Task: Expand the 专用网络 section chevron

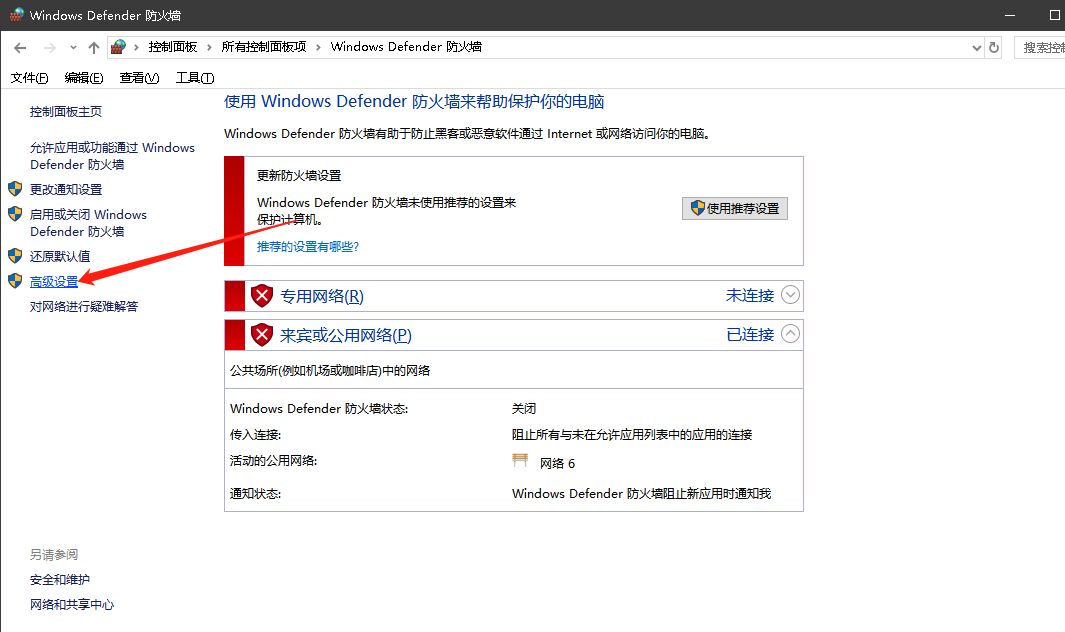Action: tap(790, 295)
